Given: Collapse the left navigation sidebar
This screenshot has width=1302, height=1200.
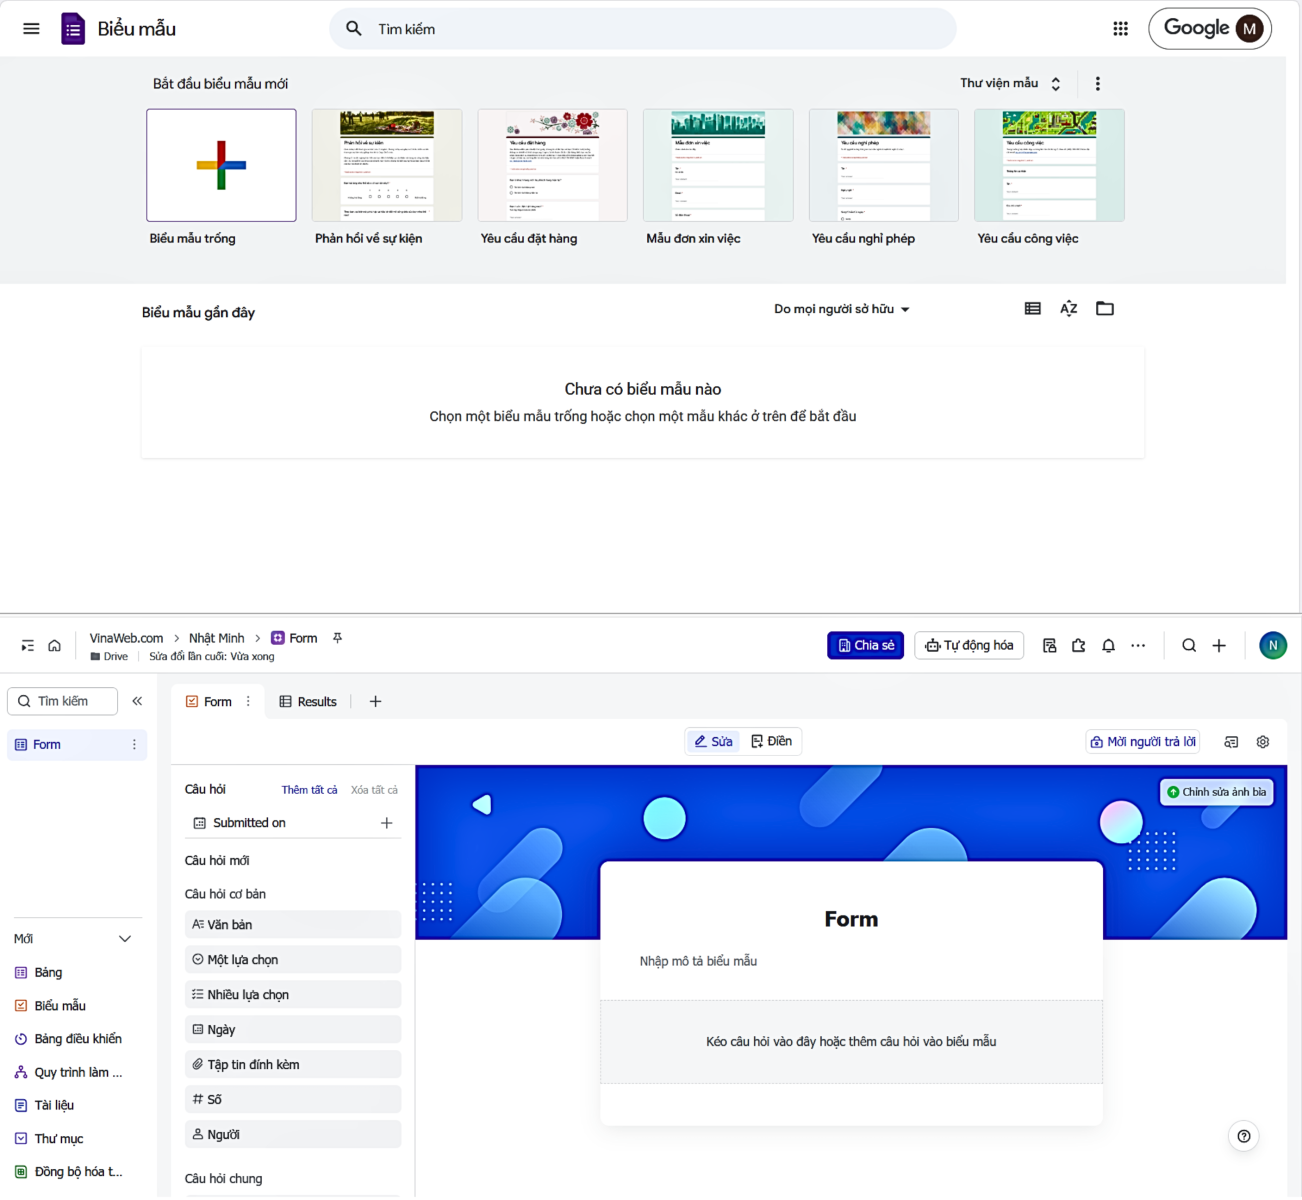Looking at the screenshot, I should [137, 701].
